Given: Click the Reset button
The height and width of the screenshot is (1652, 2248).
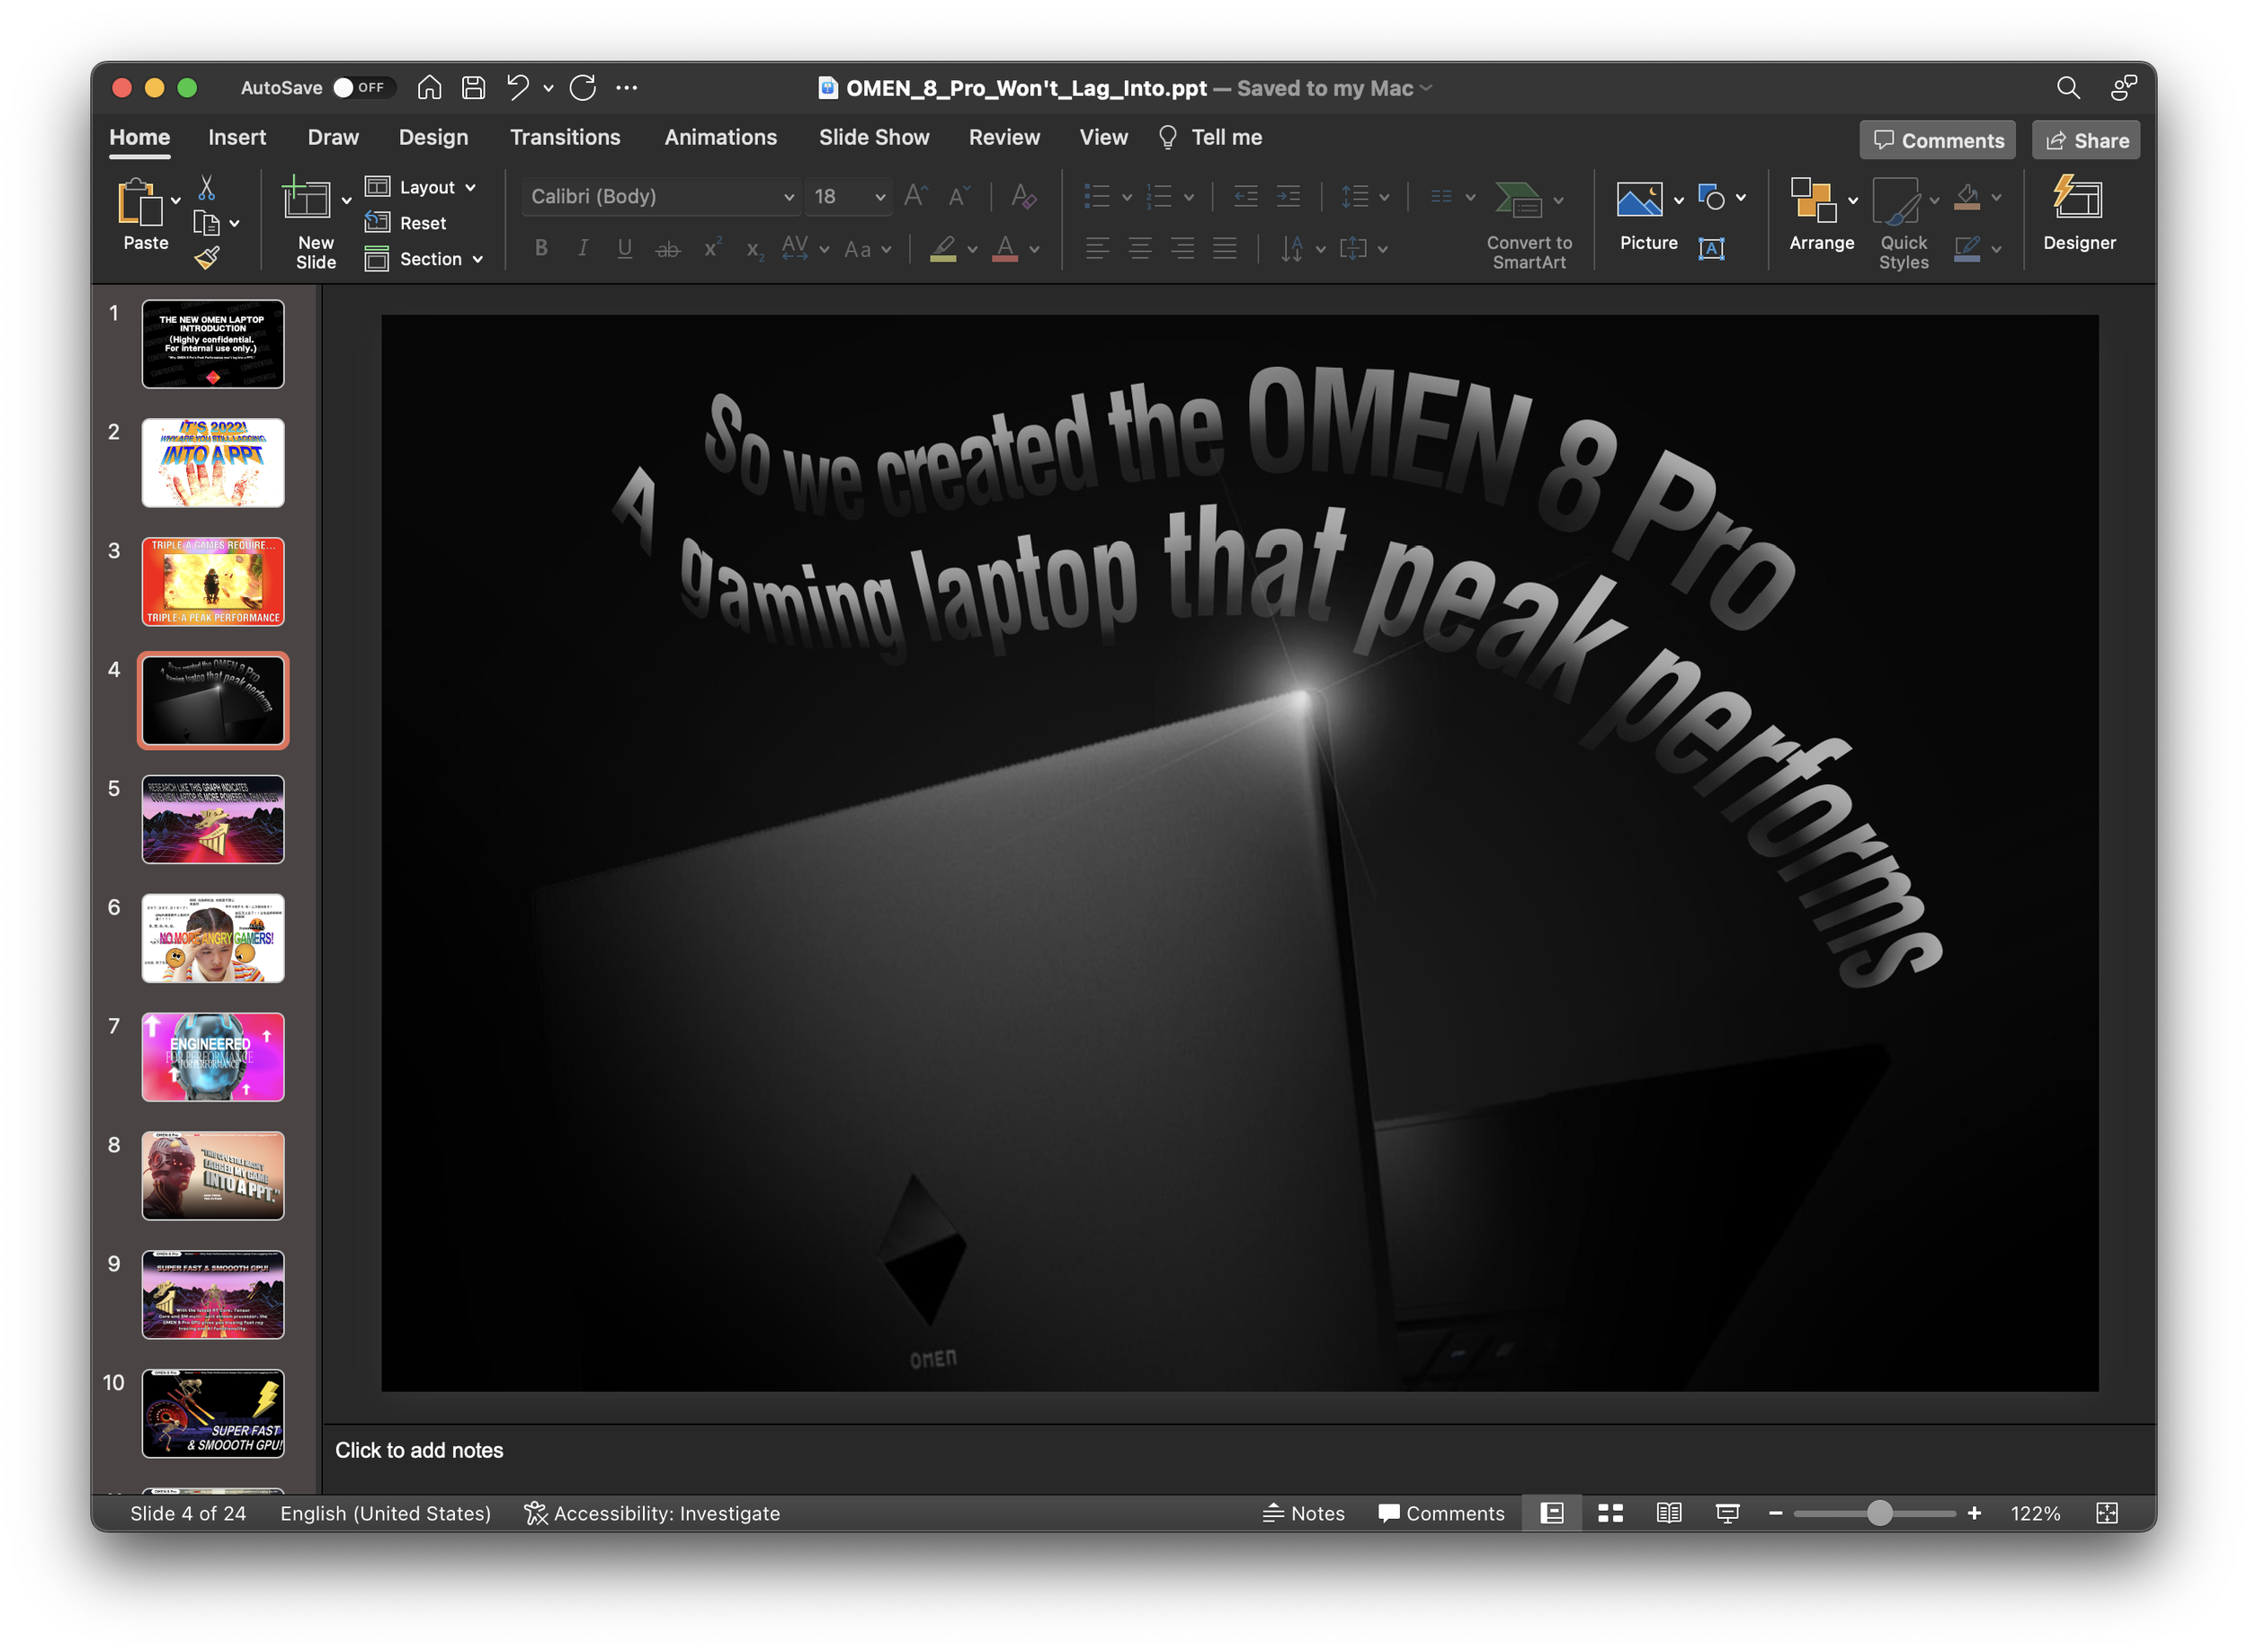Looking at the screenshot, I should point(406,223).
